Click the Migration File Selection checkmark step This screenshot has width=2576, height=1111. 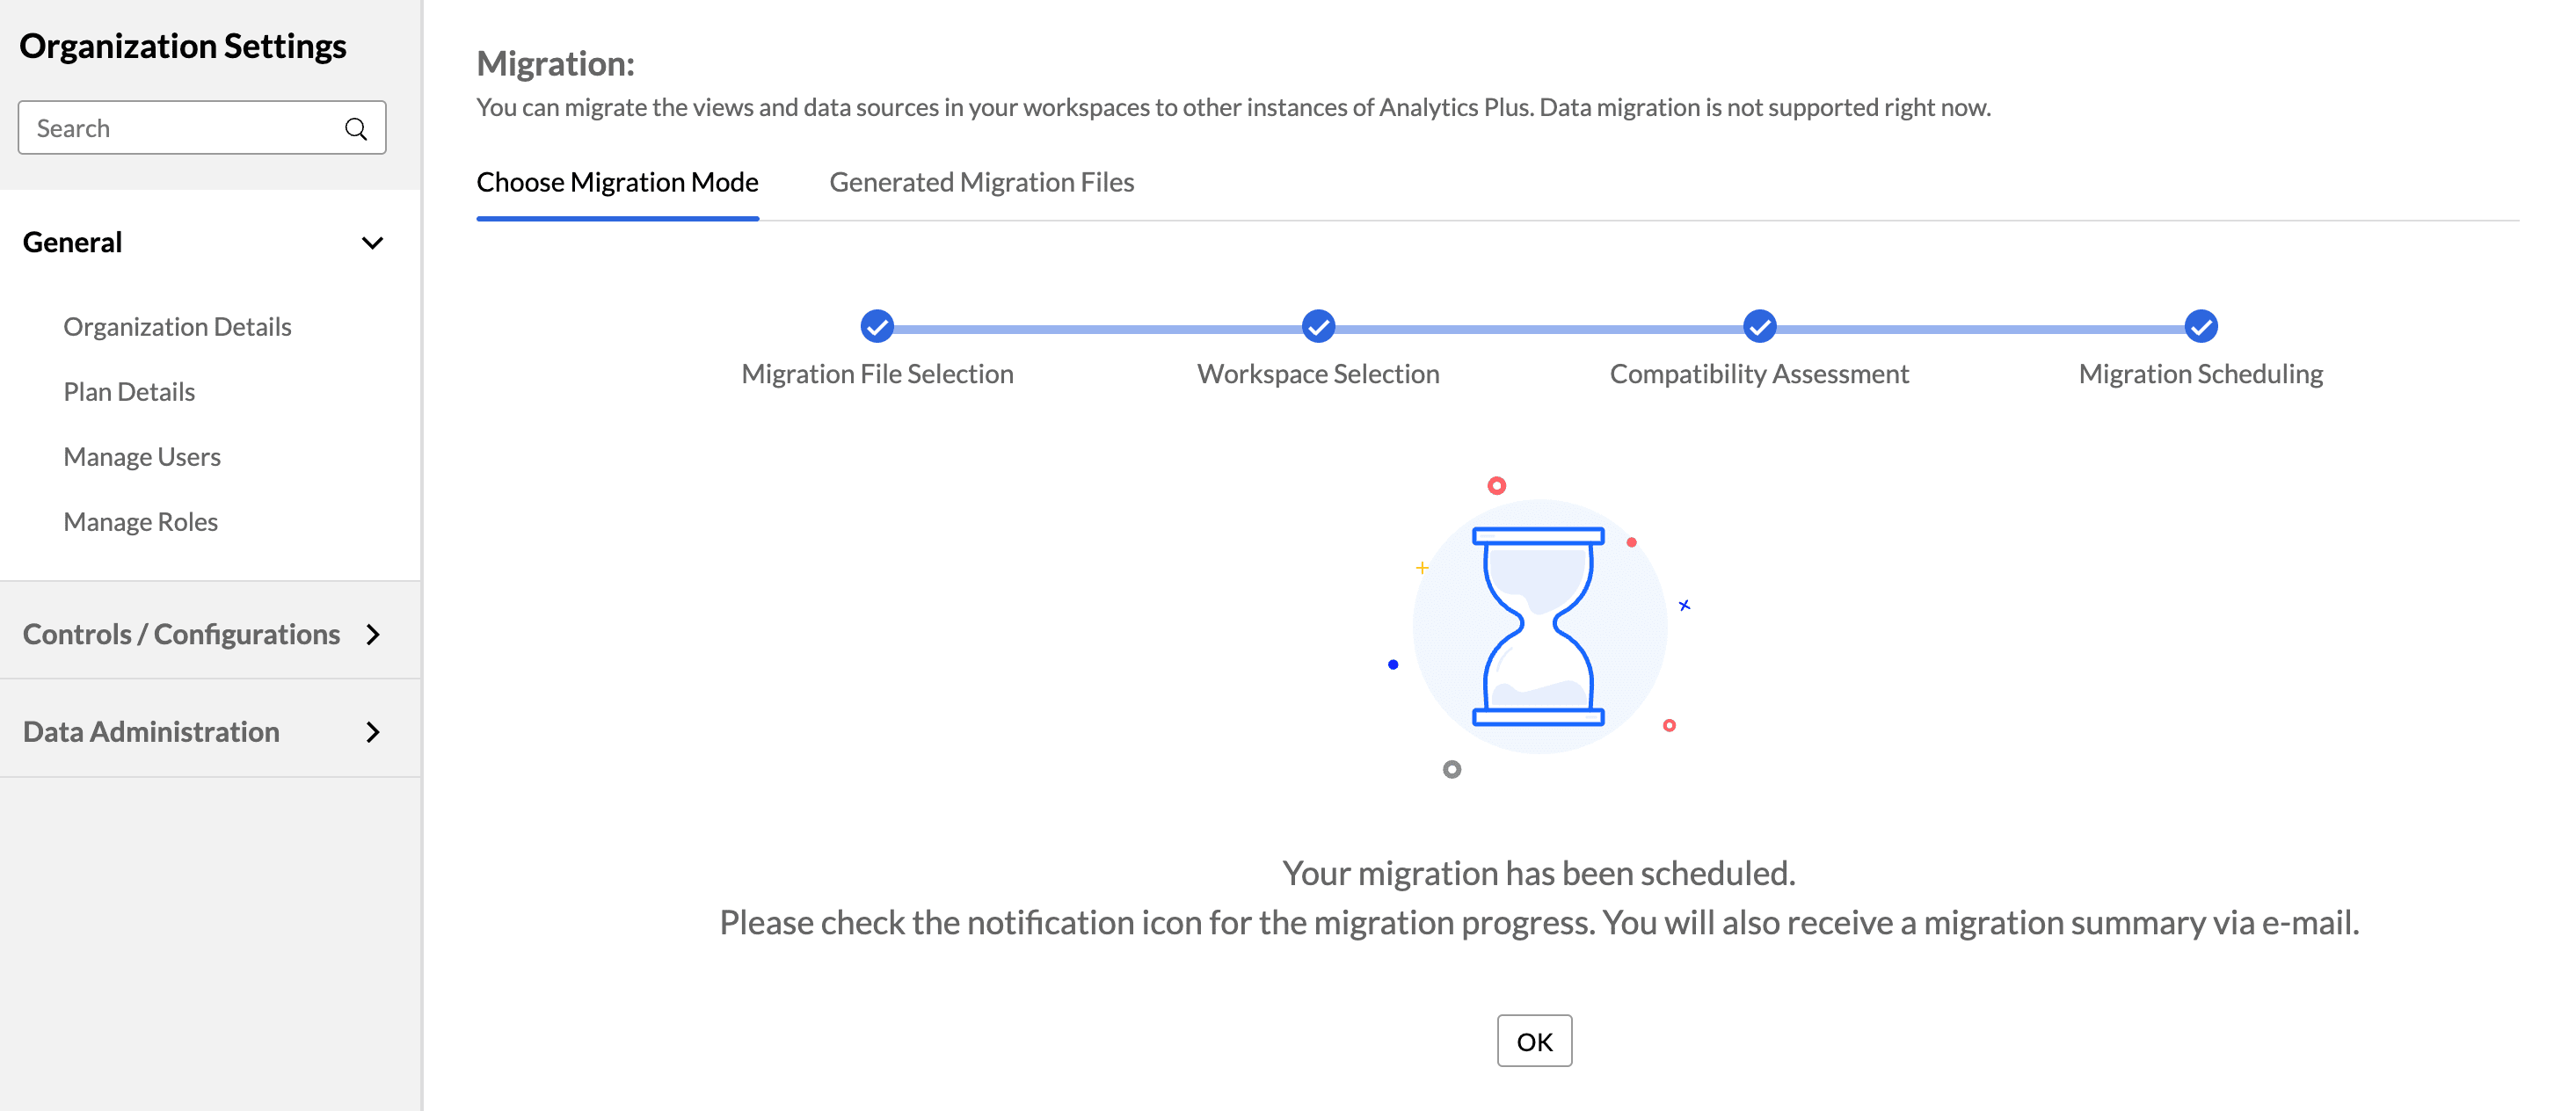[x=877, y=326]
